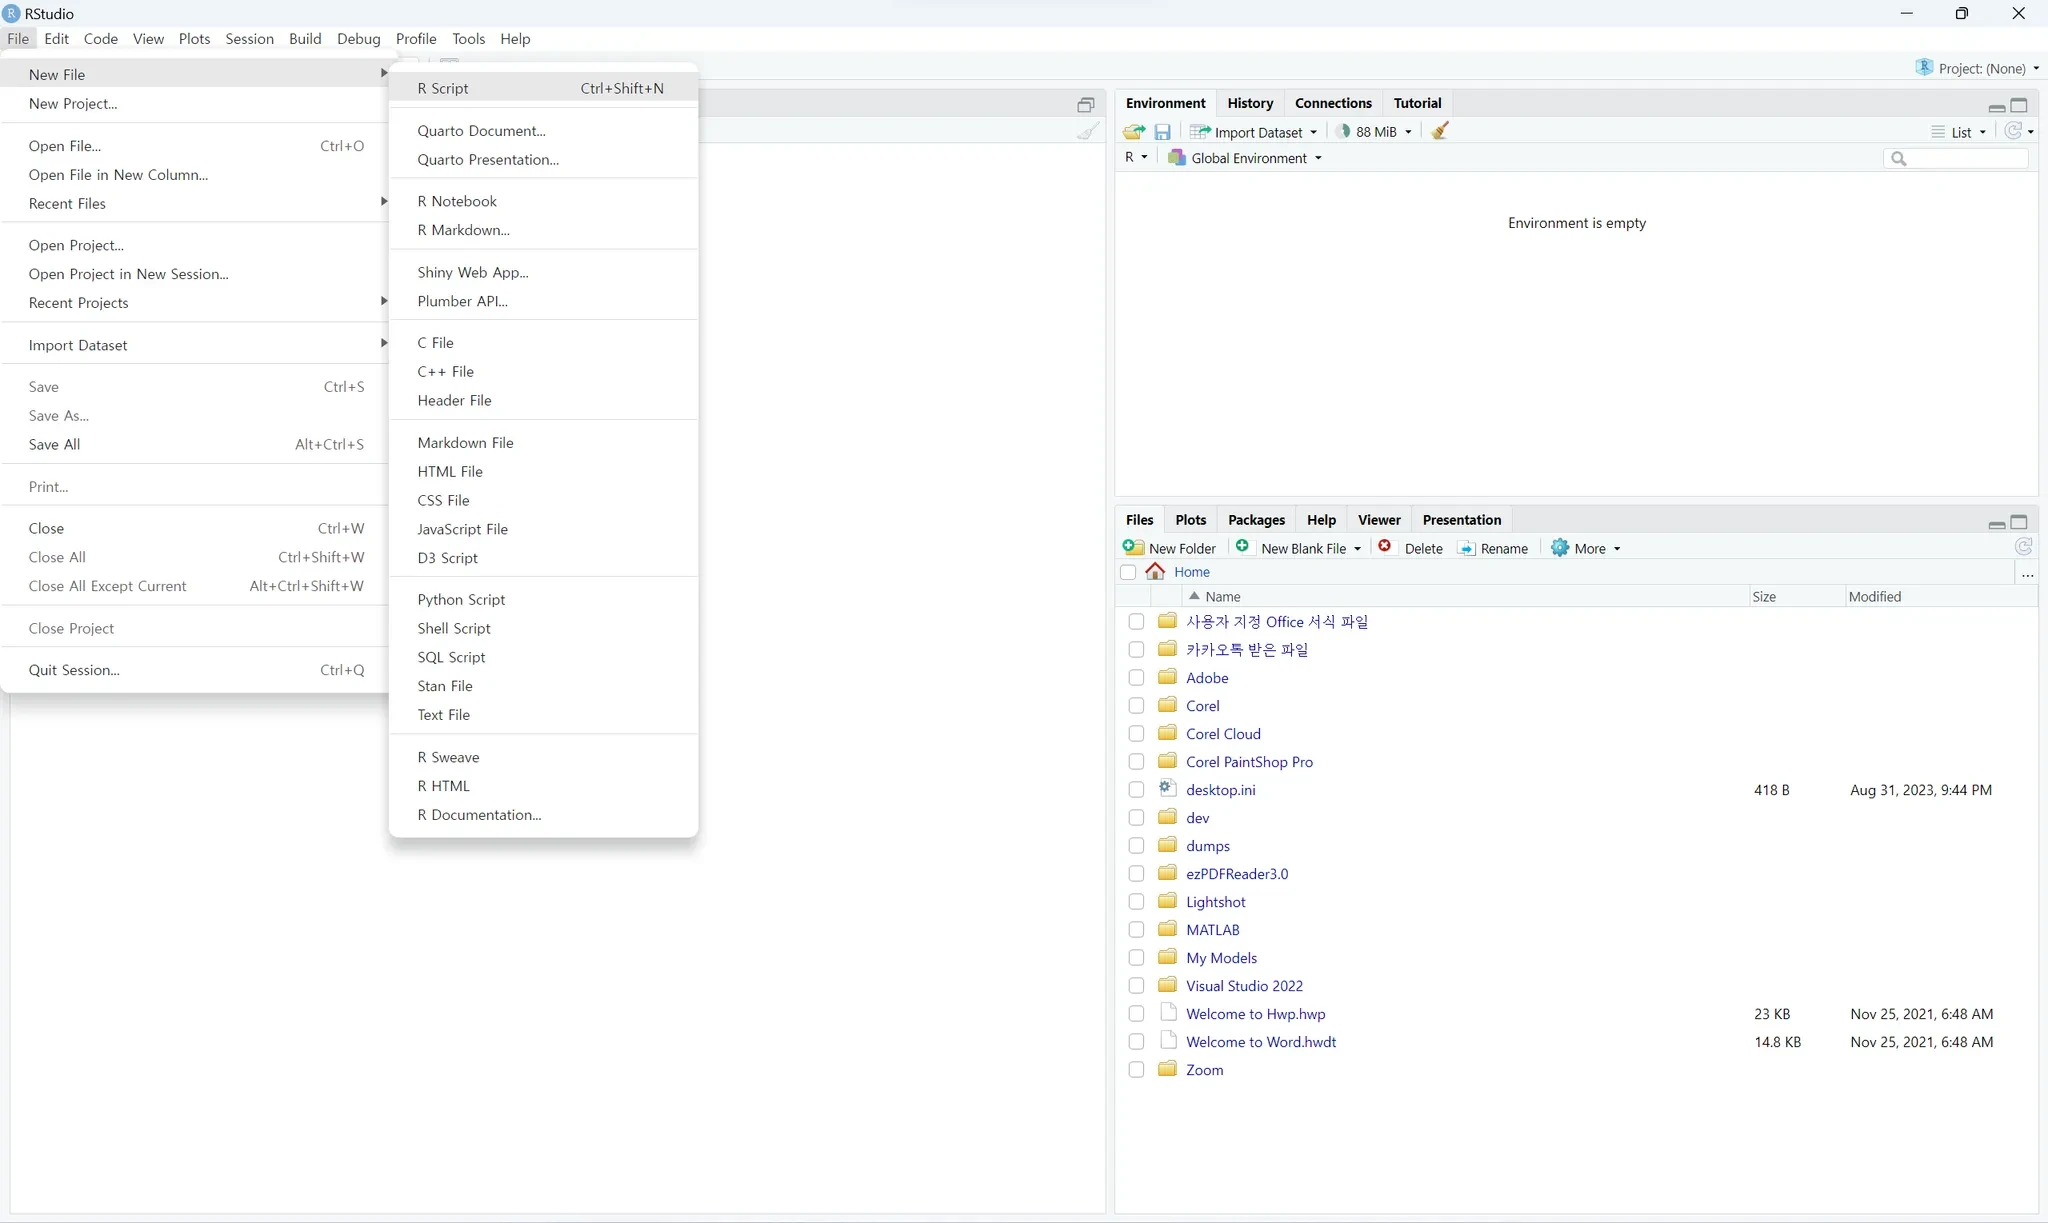Check the box next to desktop.ini

pyautogui.click(x=1136, y=790)
